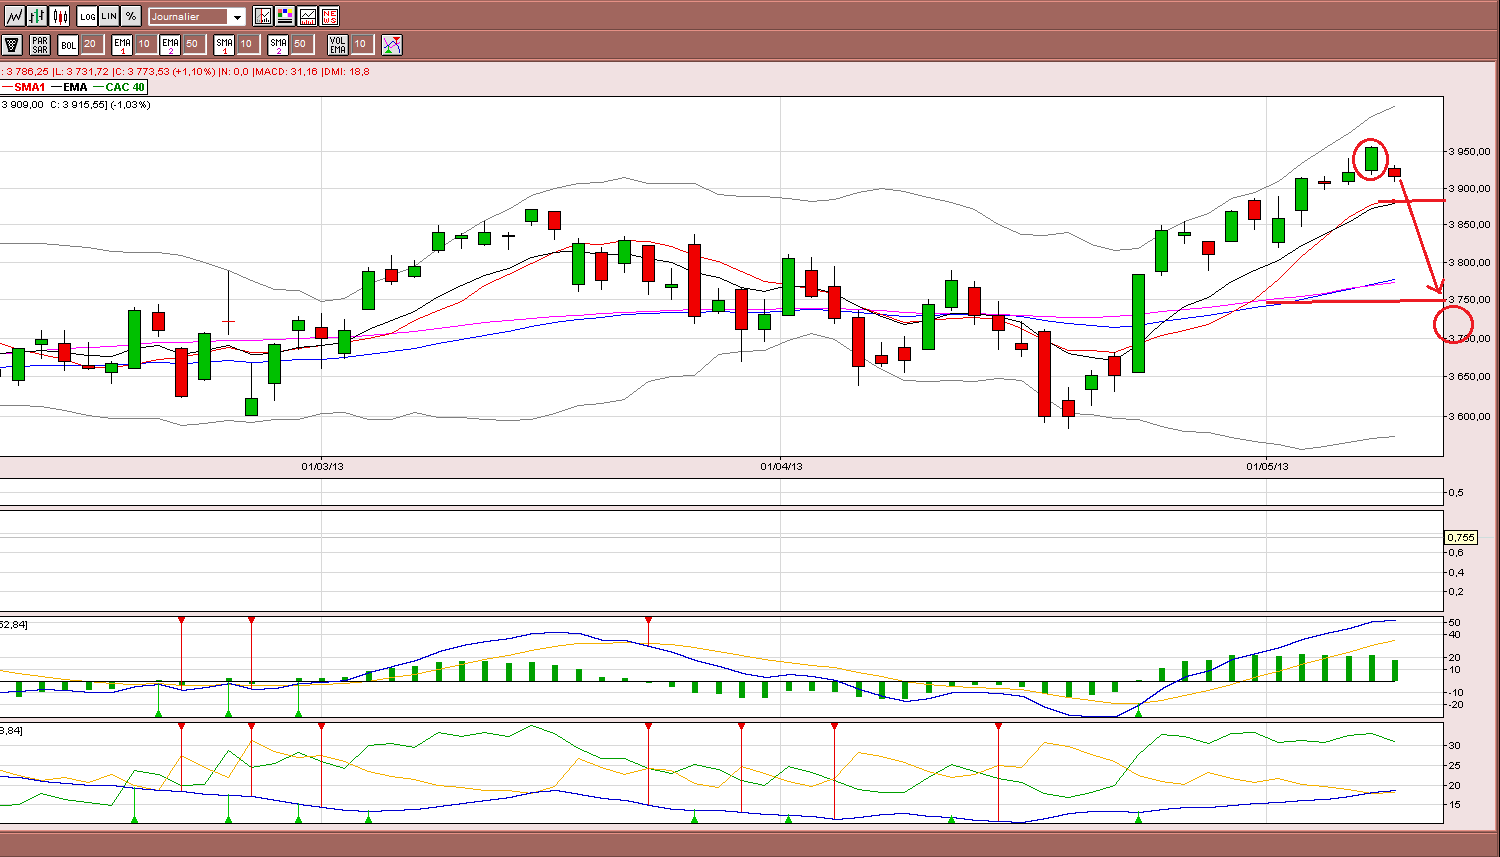Toggle percent scale button
The image size is (1500, 857).
(131, 16)
